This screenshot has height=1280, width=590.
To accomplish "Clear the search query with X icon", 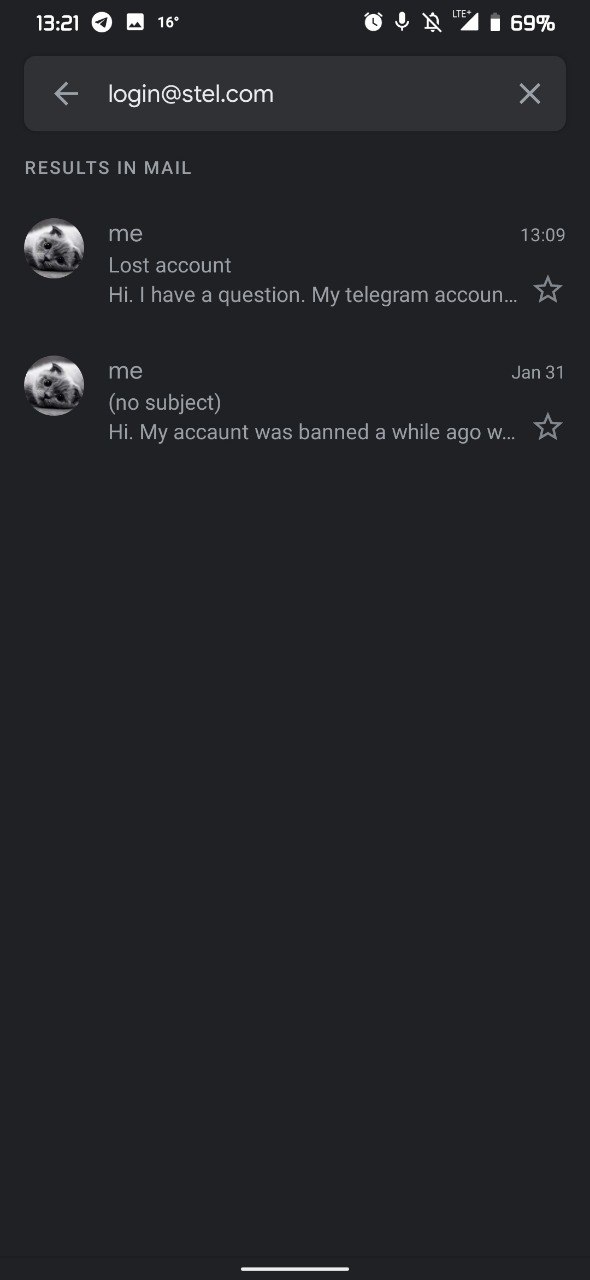I will tap(529, 94).
